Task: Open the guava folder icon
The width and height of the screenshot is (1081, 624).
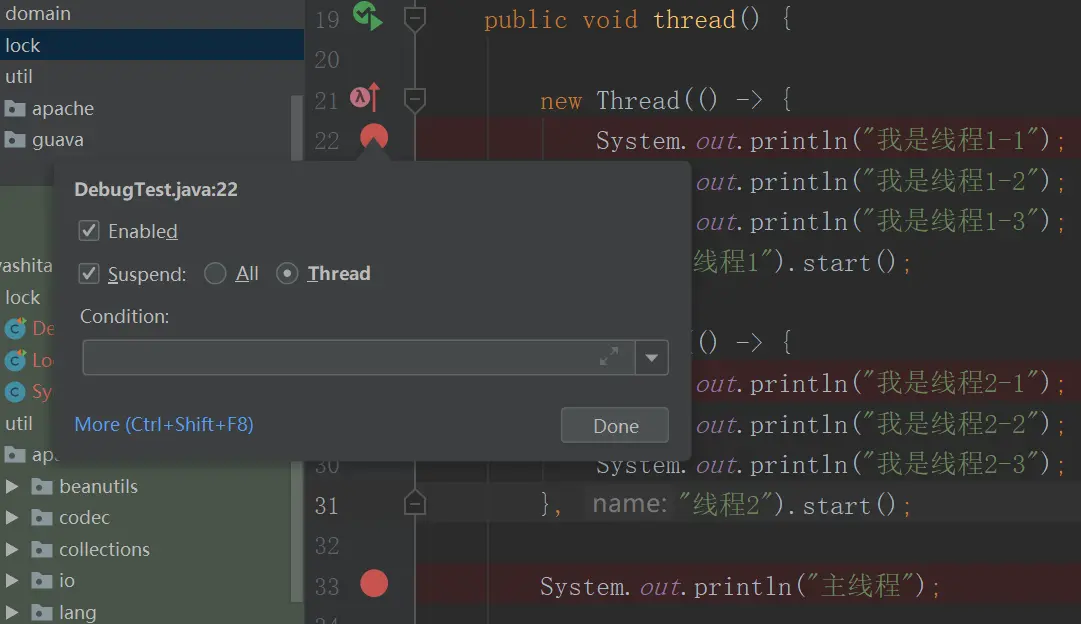Action: 15,140
